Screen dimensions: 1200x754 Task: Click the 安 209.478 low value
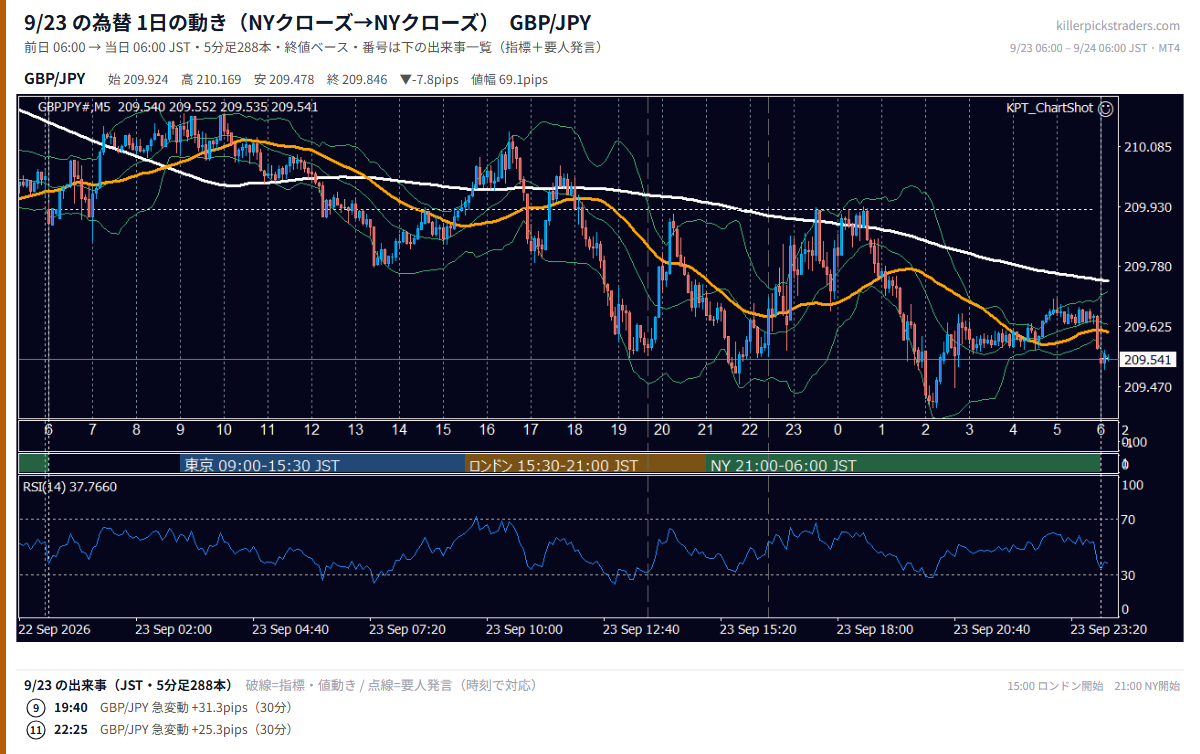(x=284, y=79)
